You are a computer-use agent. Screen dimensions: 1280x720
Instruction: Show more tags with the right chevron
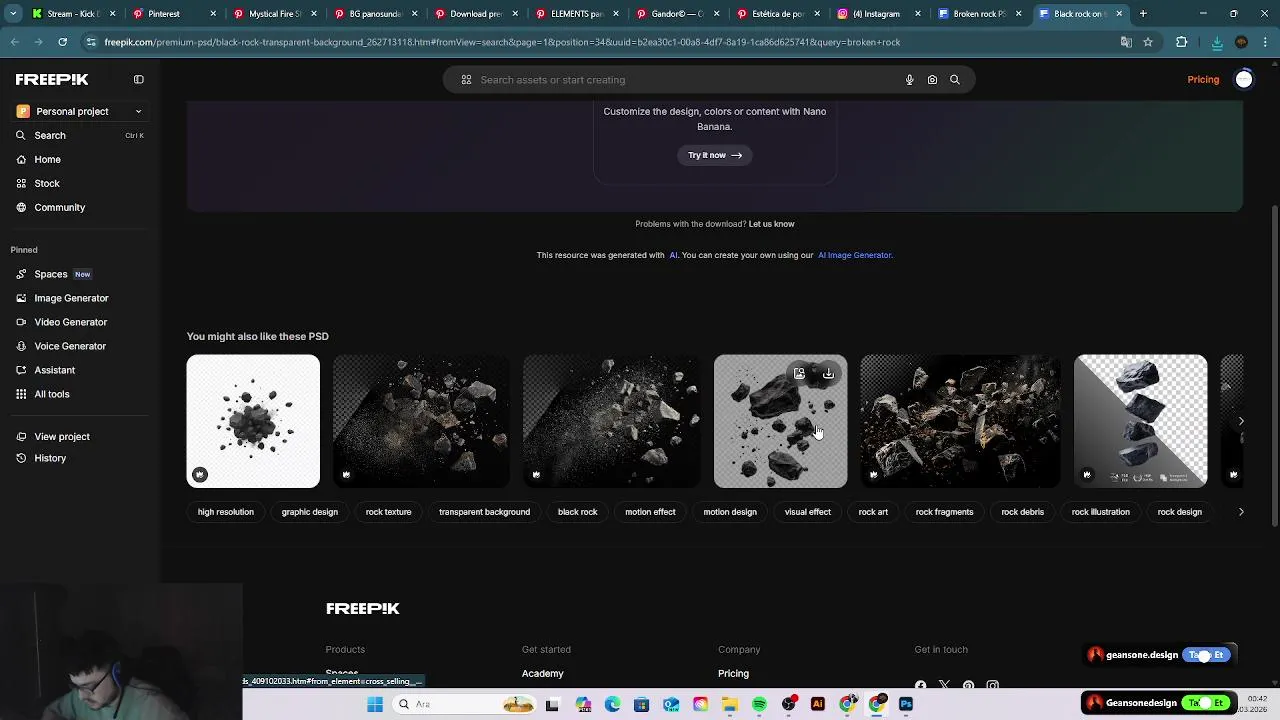[x=1241, y=512]
